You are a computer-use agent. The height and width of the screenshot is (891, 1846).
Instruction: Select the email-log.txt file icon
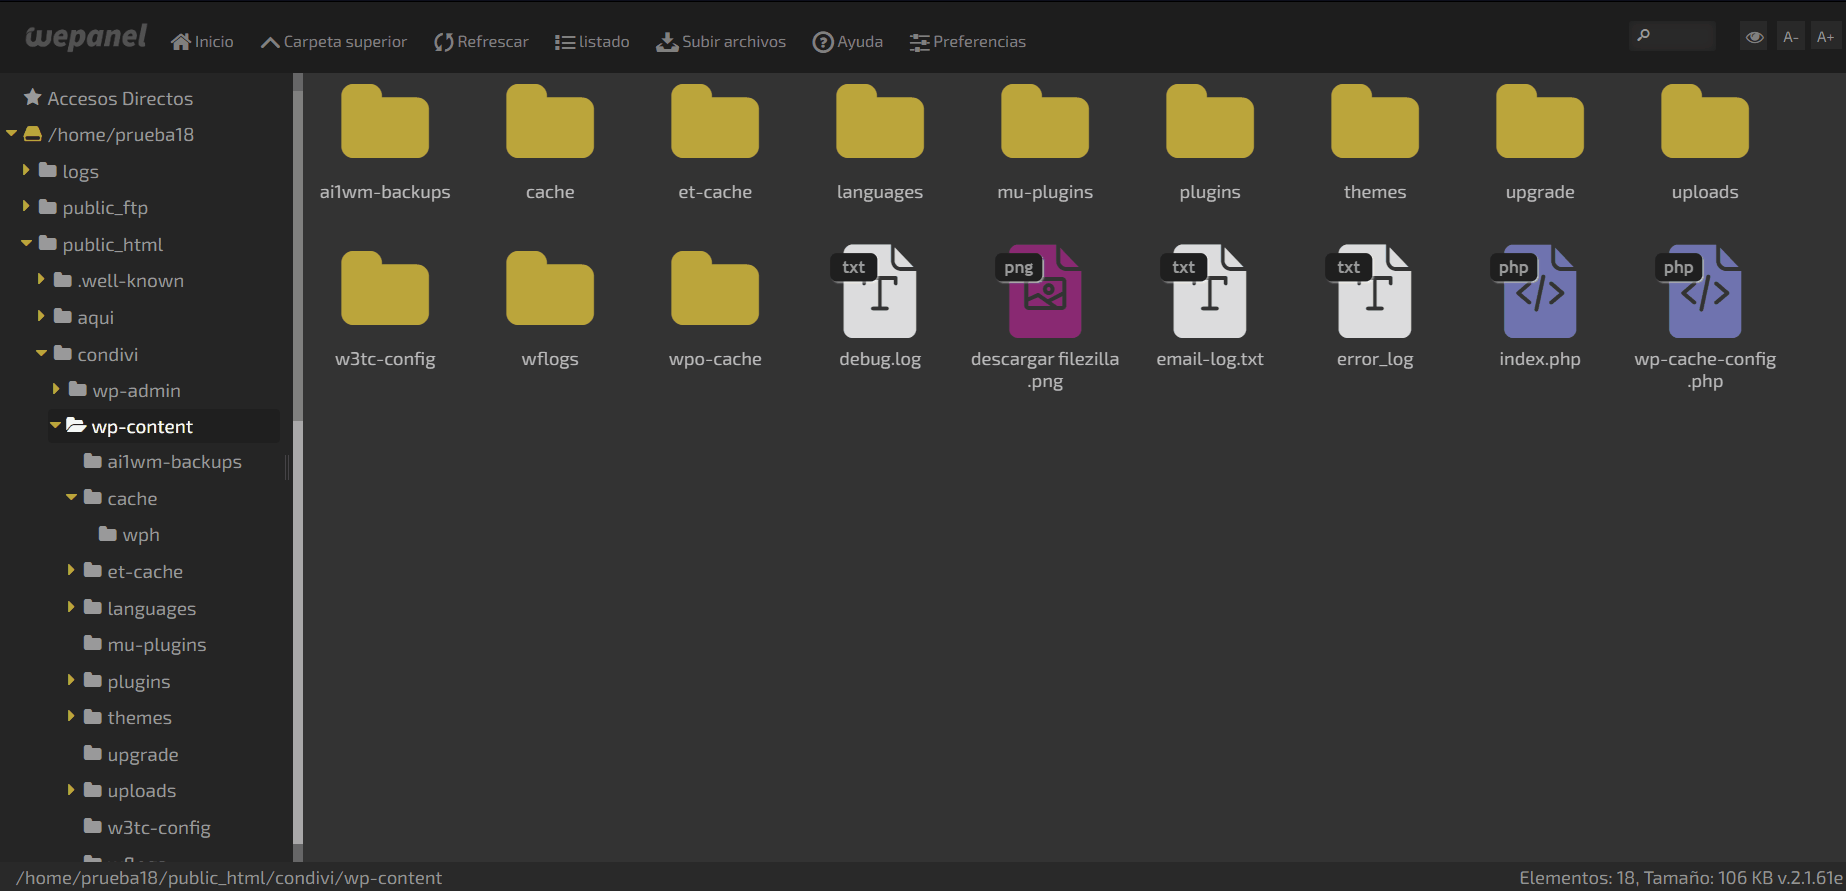click(x=1209, y=292)
